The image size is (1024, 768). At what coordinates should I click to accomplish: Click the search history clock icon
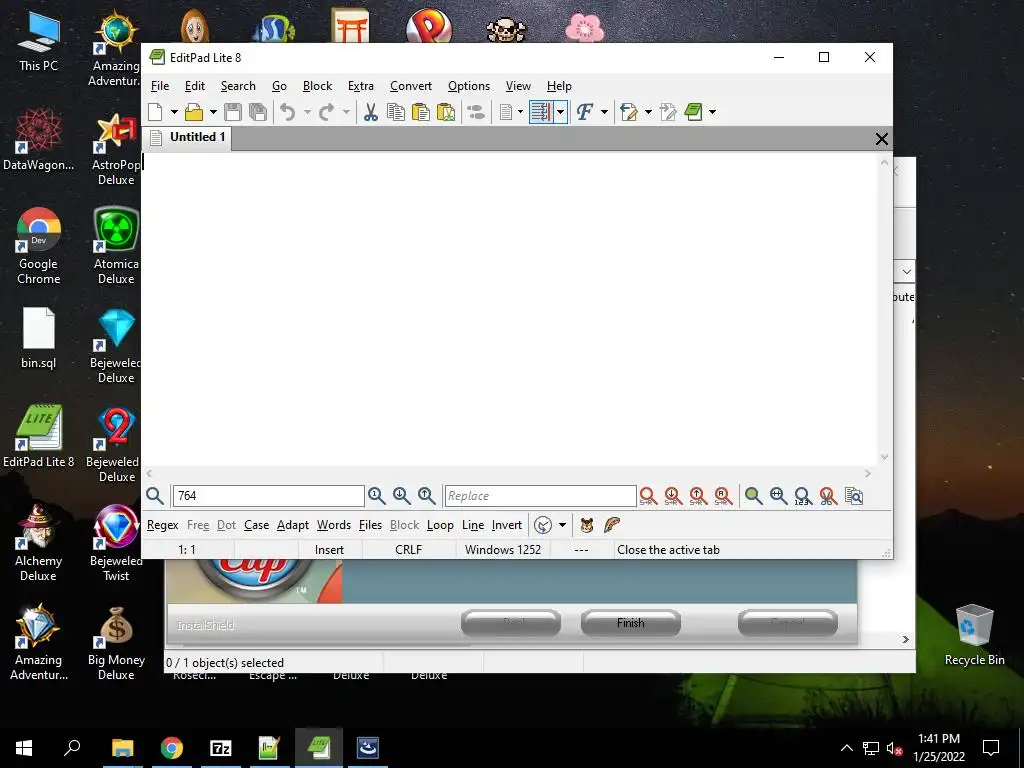[x=543, y=525]
